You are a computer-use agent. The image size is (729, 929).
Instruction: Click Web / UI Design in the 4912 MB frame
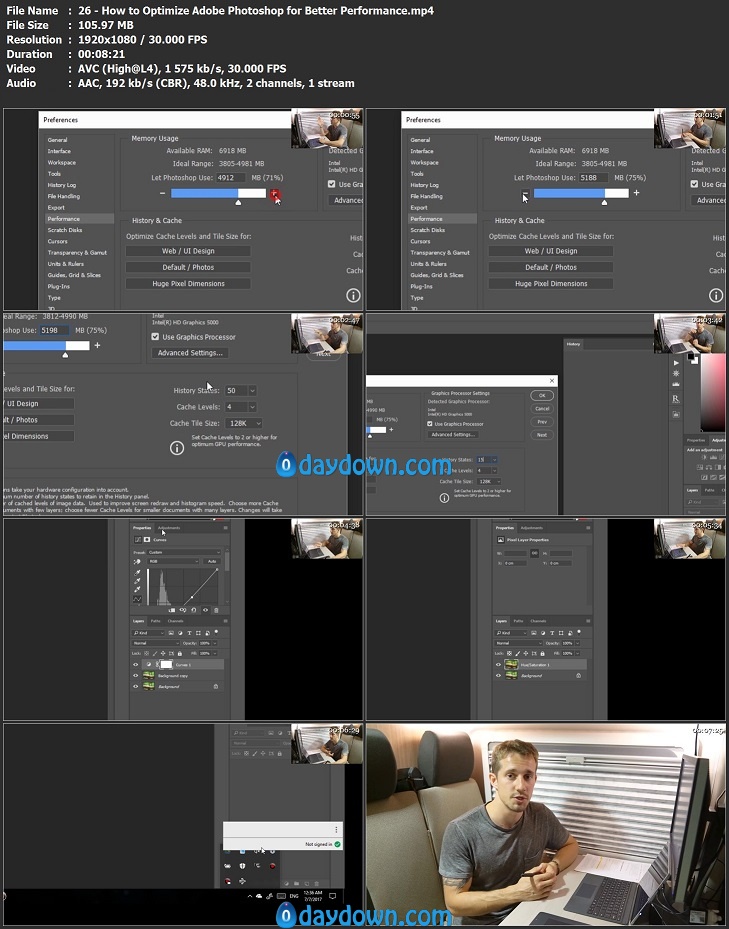click(x=188, y=251)
